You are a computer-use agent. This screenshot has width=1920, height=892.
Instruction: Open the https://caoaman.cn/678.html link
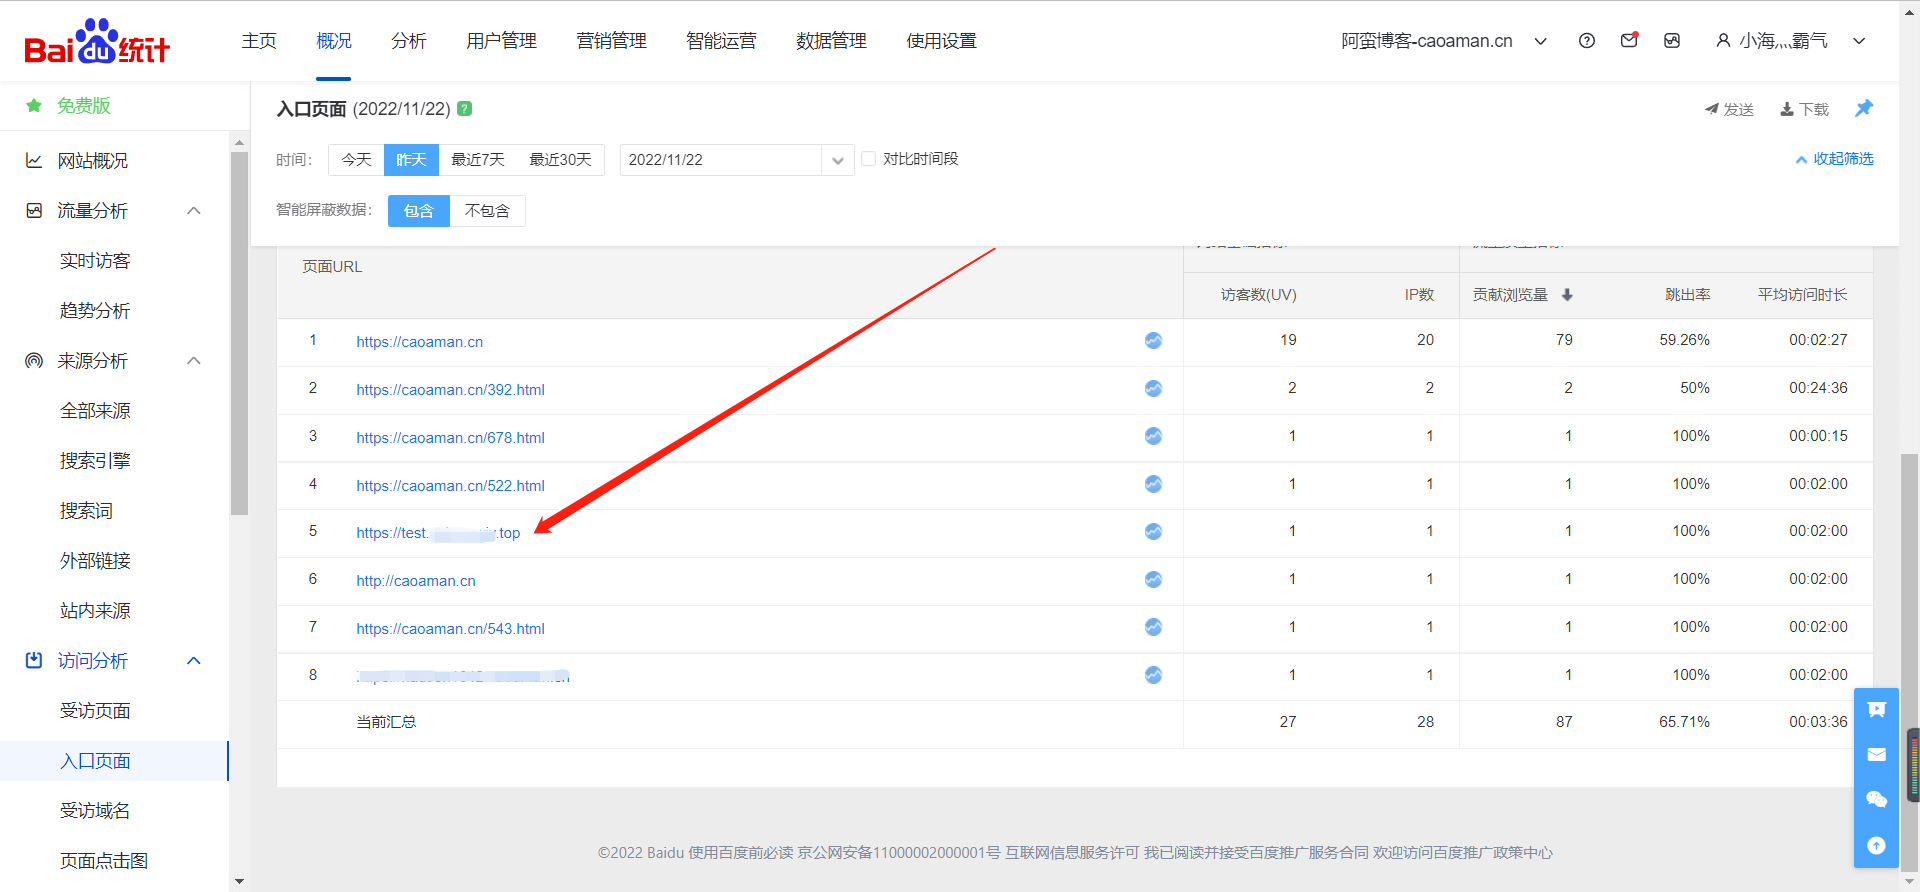(450, 438)
